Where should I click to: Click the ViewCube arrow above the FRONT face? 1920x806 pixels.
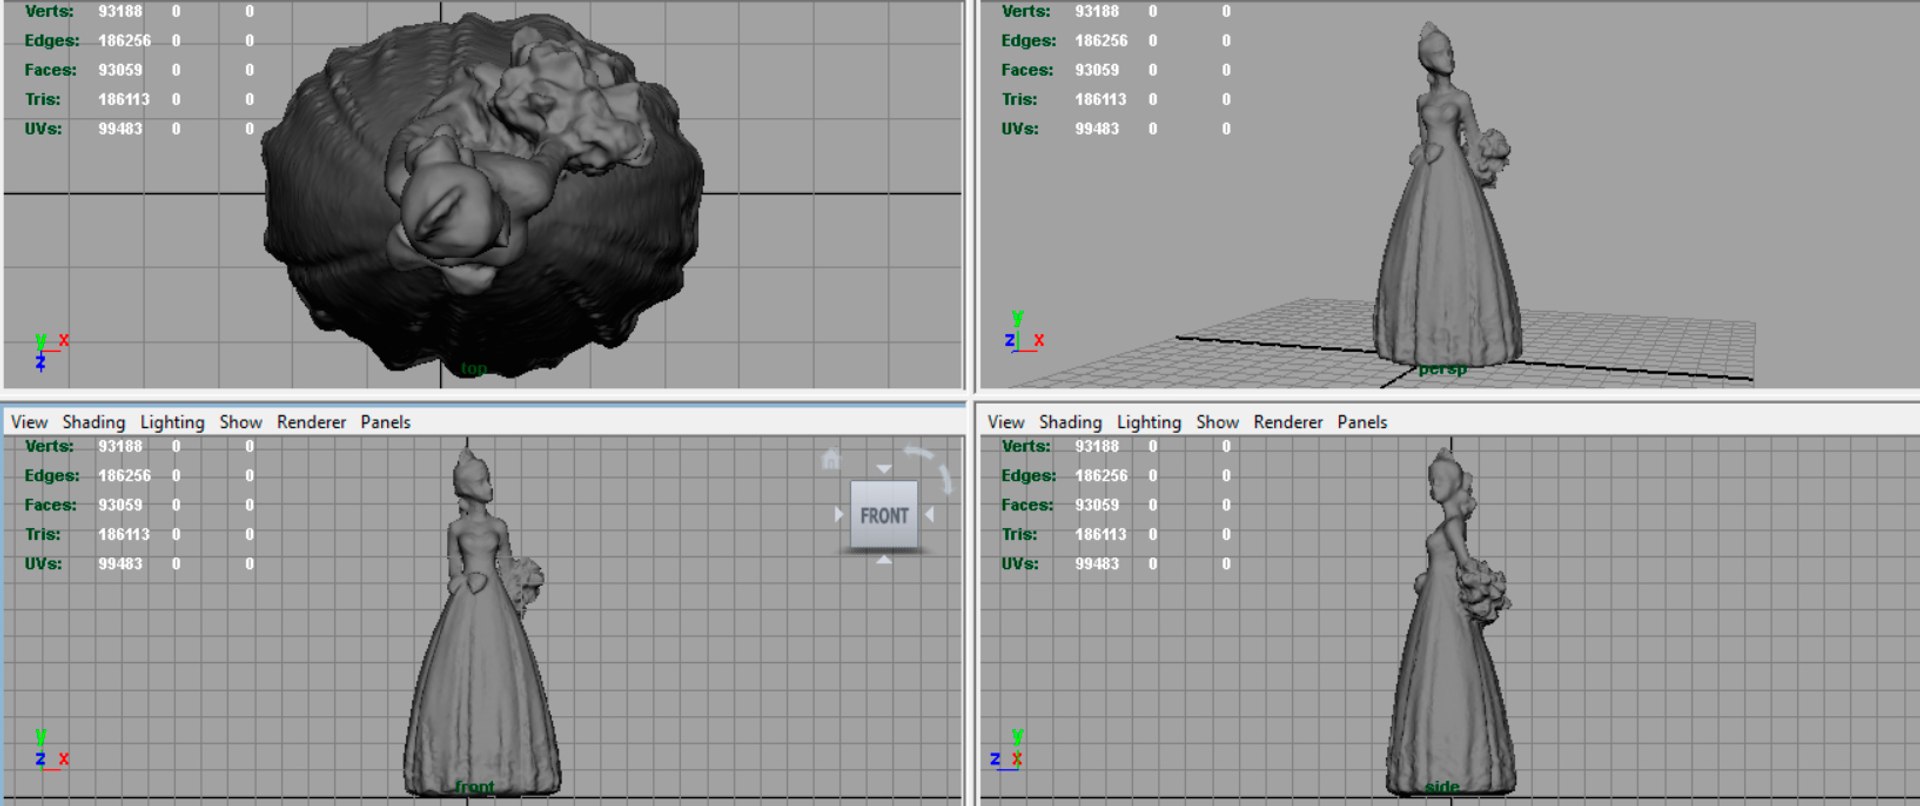(884, 469)
